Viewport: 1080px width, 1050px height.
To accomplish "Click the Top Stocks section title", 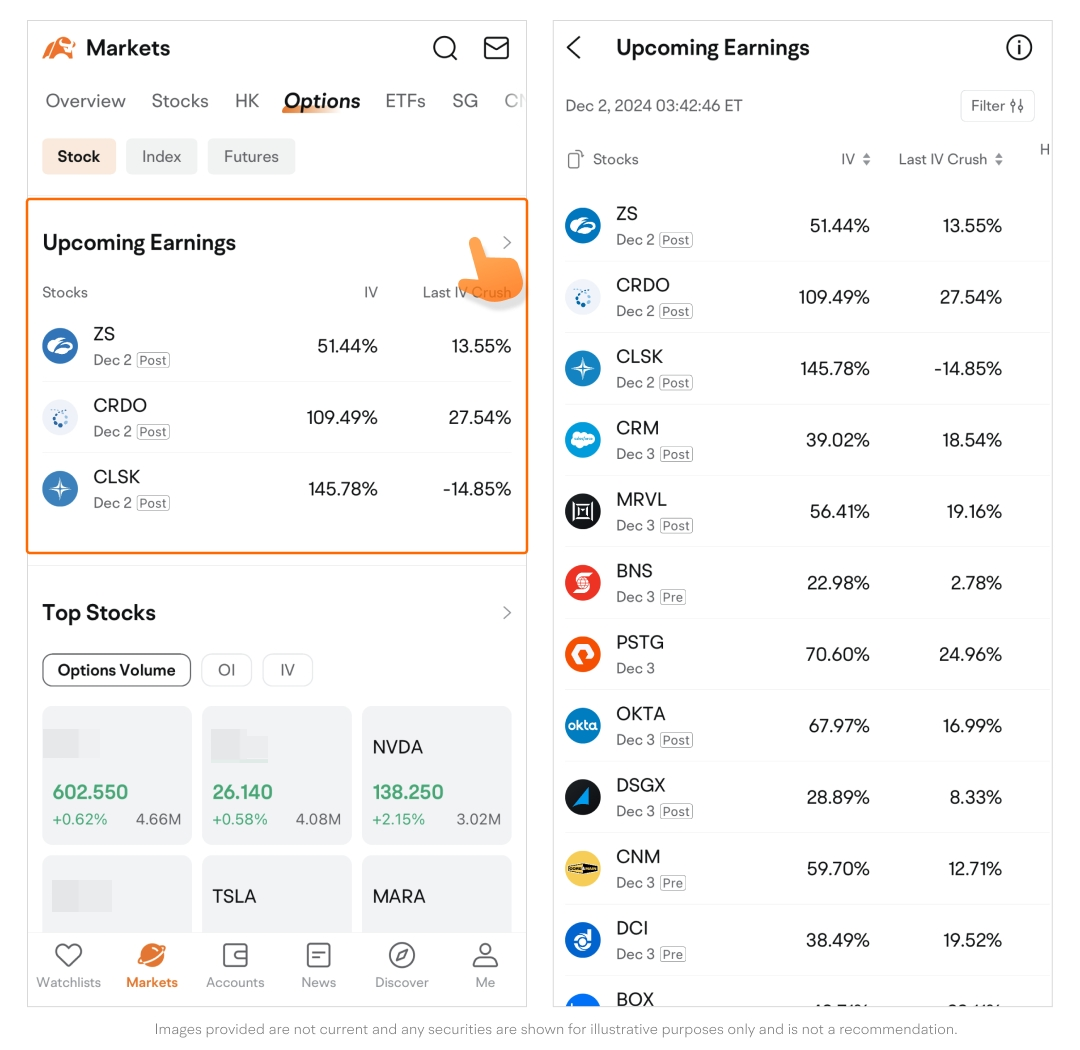I will coord(99,612).
